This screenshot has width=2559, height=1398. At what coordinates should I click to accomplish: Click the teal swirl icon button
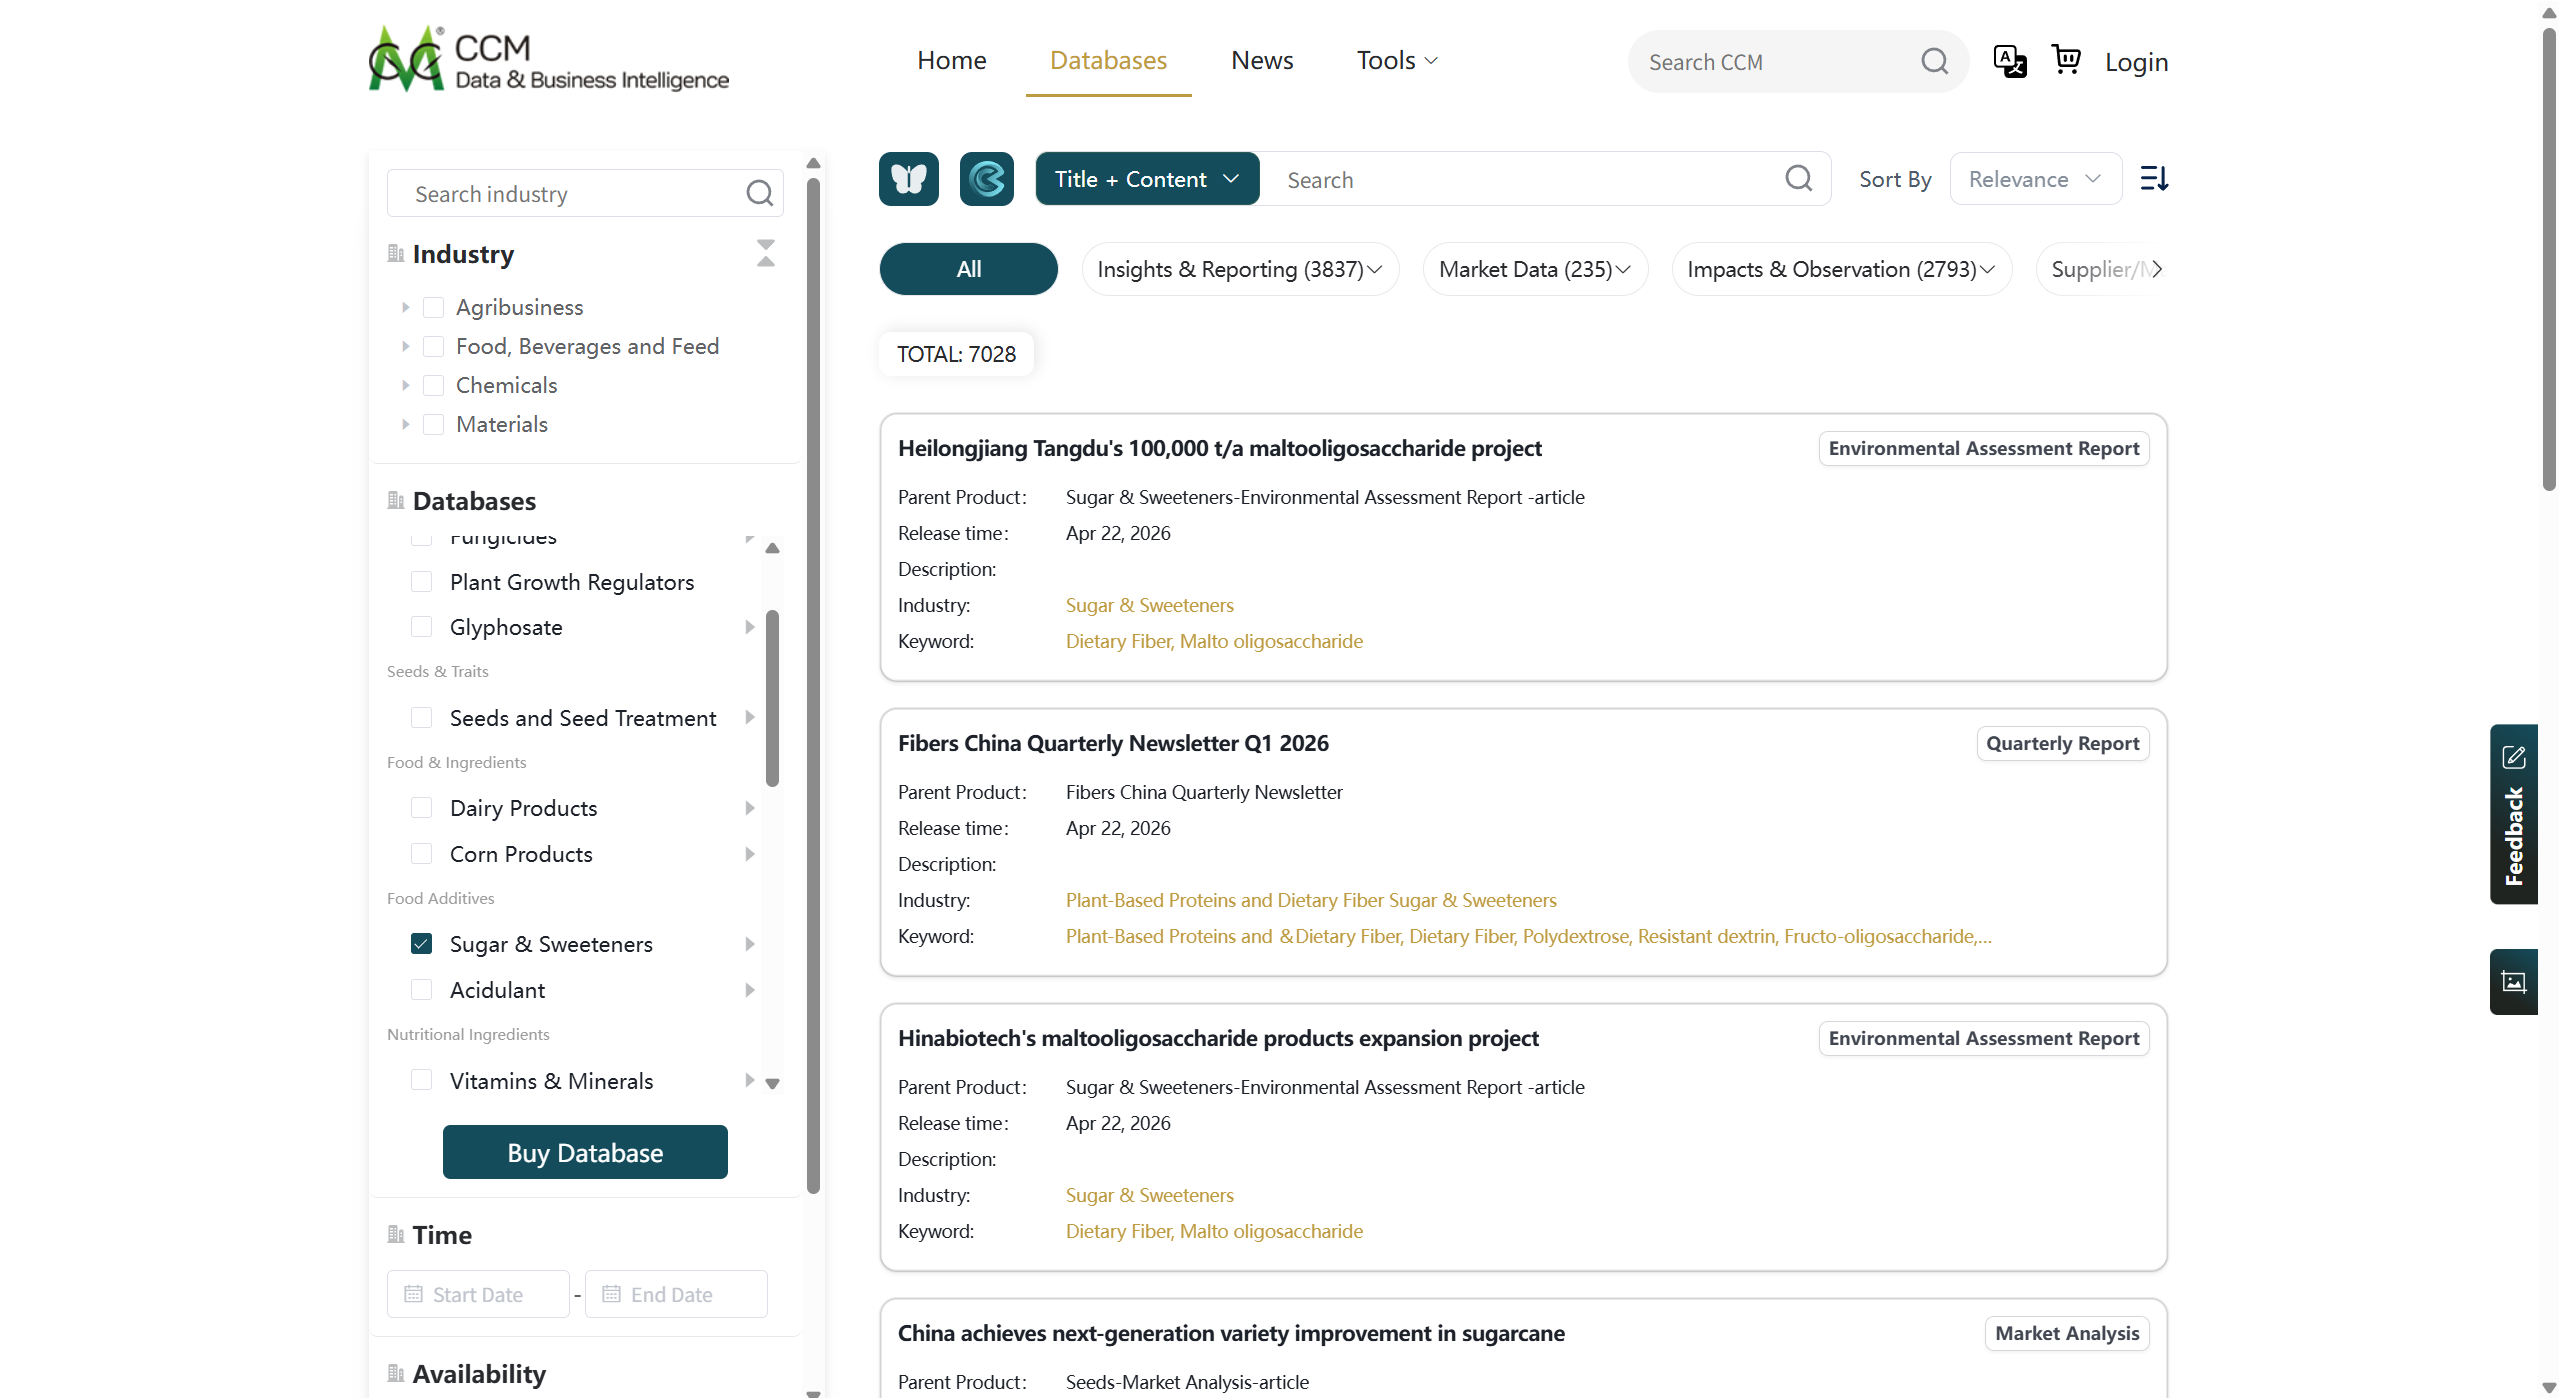click(986, 179)
